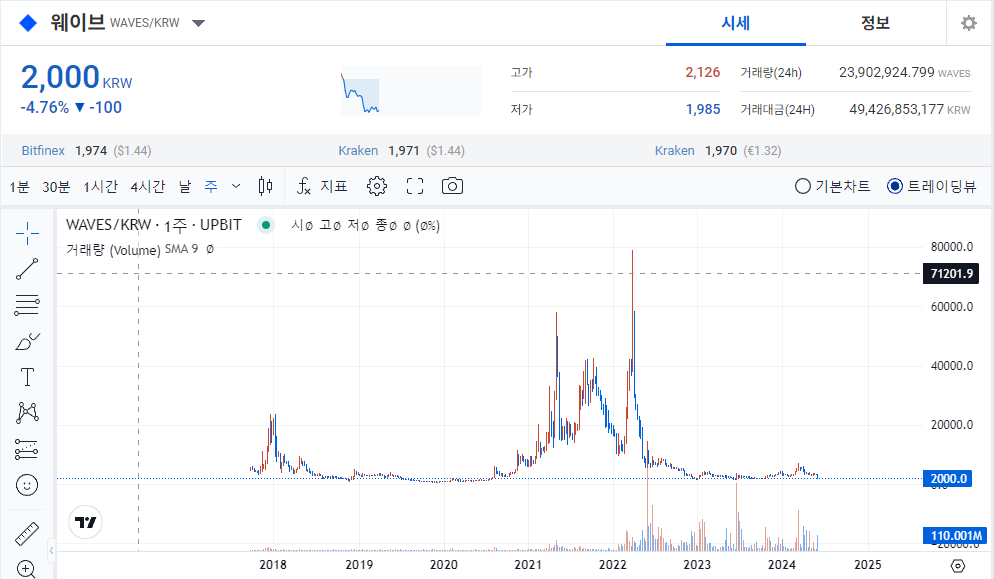Click the 110.001M volume label

click(x=955, y=536)
